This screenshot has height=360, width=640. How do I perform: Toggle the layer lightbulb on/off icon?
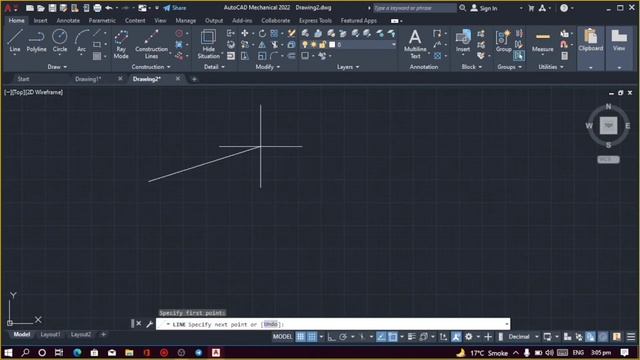(x=305, y=44)
